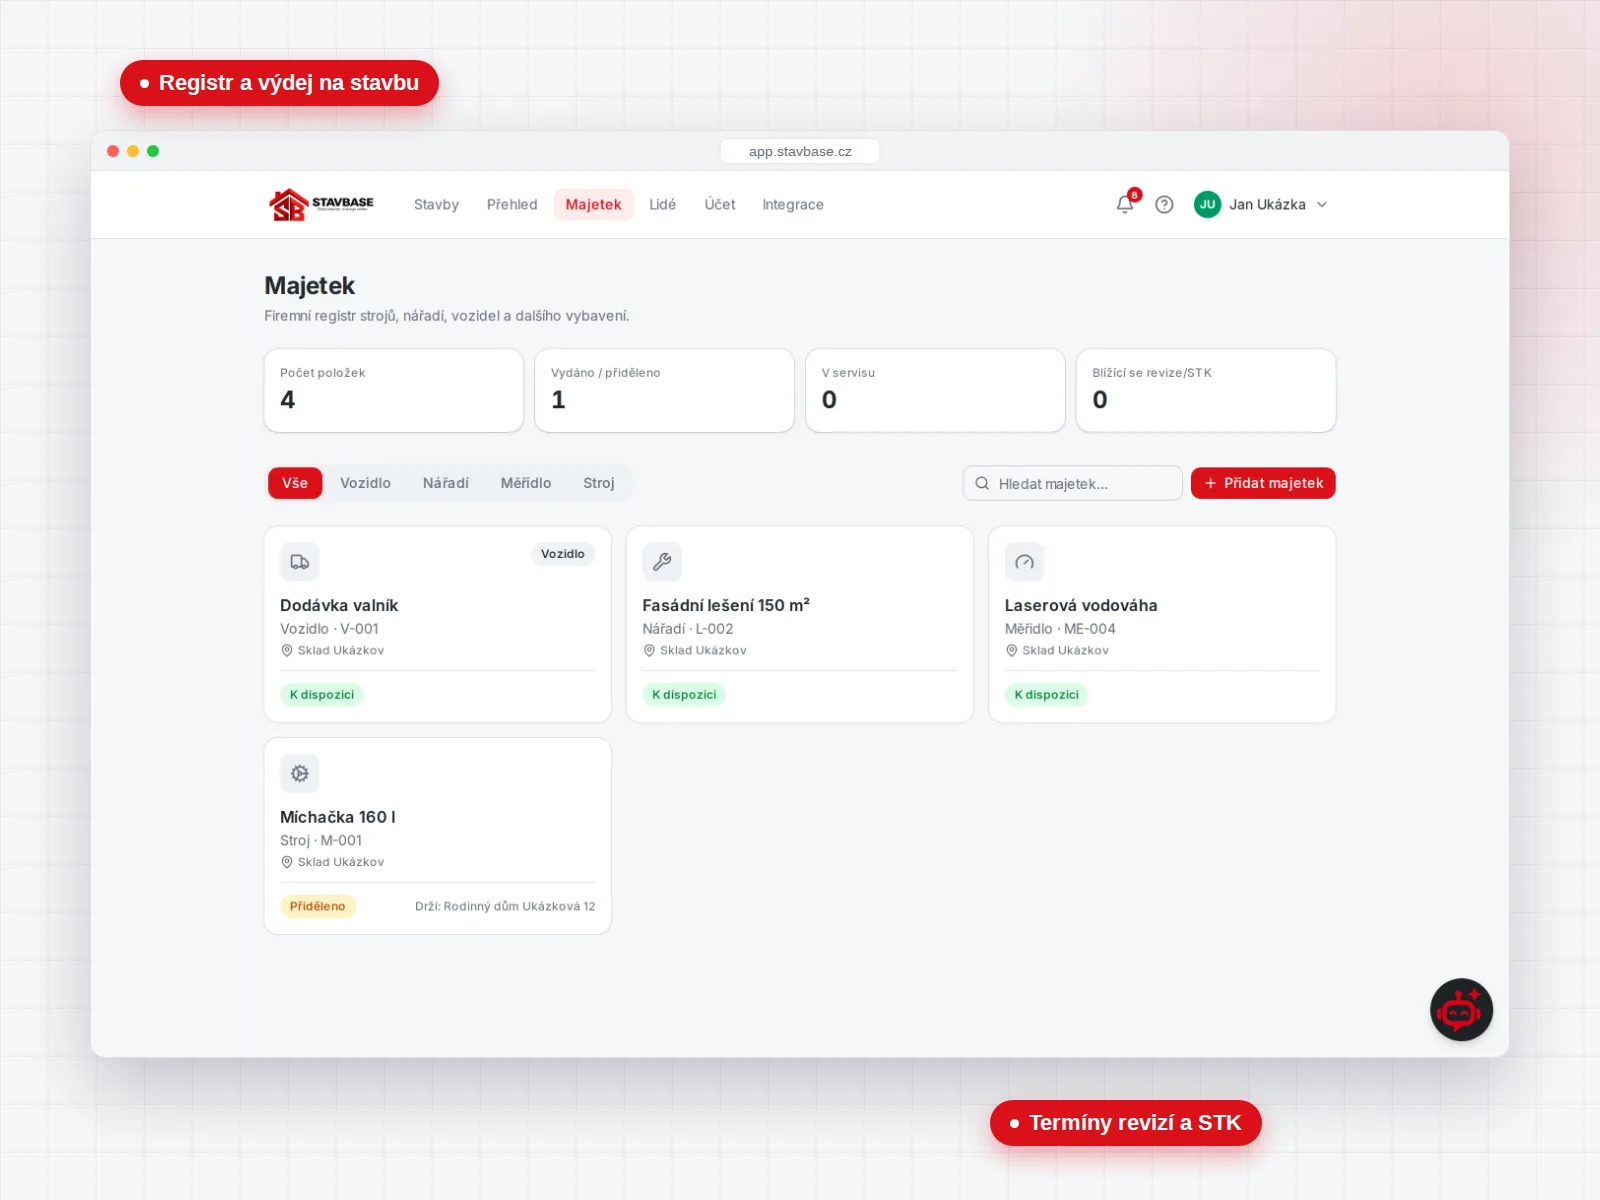
Task: Click the Přiděleno status badge
Action: pyautogui.click(x=318, y=906)
